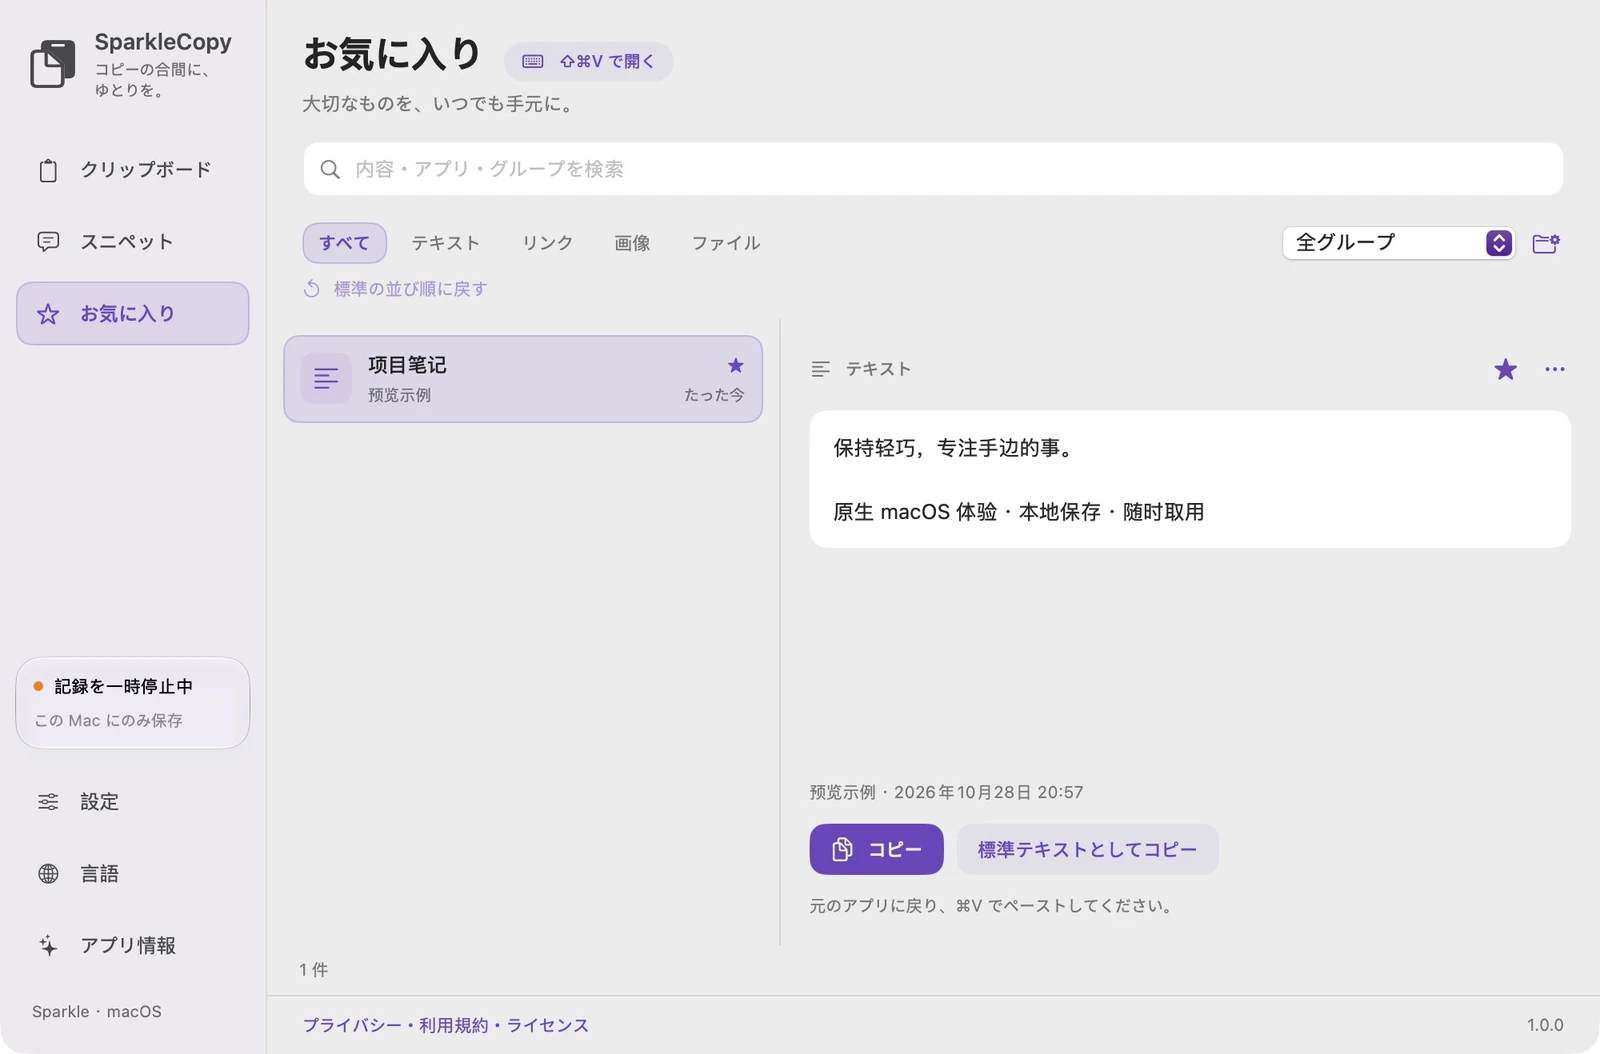Select お気に入り in the sidebar

(132, 314)
